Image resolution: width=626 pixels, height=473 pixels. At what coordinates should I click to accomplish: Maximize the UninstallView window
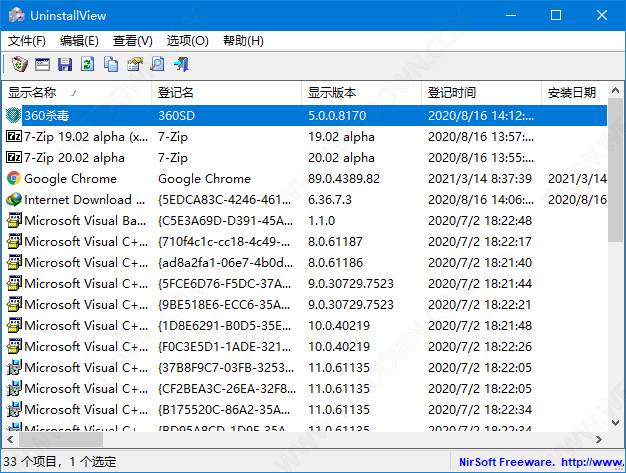556,15
